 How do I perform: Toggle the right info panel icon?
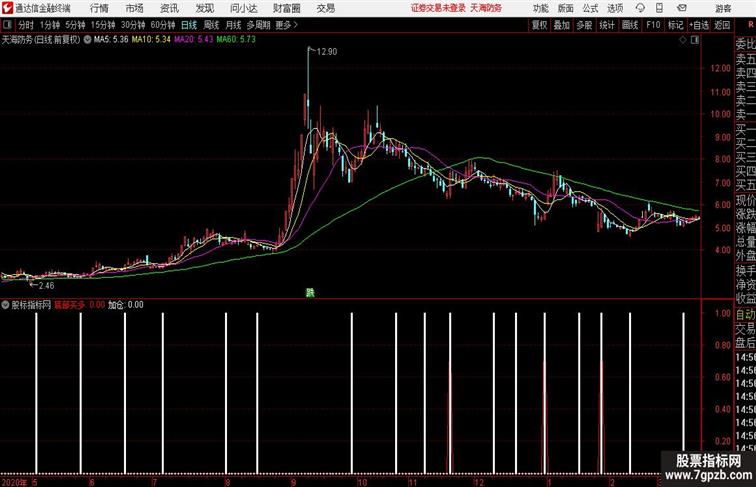695,40
